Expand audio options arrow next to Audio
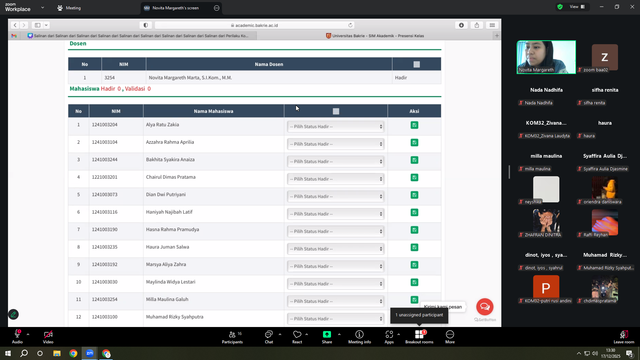The image size is (640, 360). (x=28, y=334)
